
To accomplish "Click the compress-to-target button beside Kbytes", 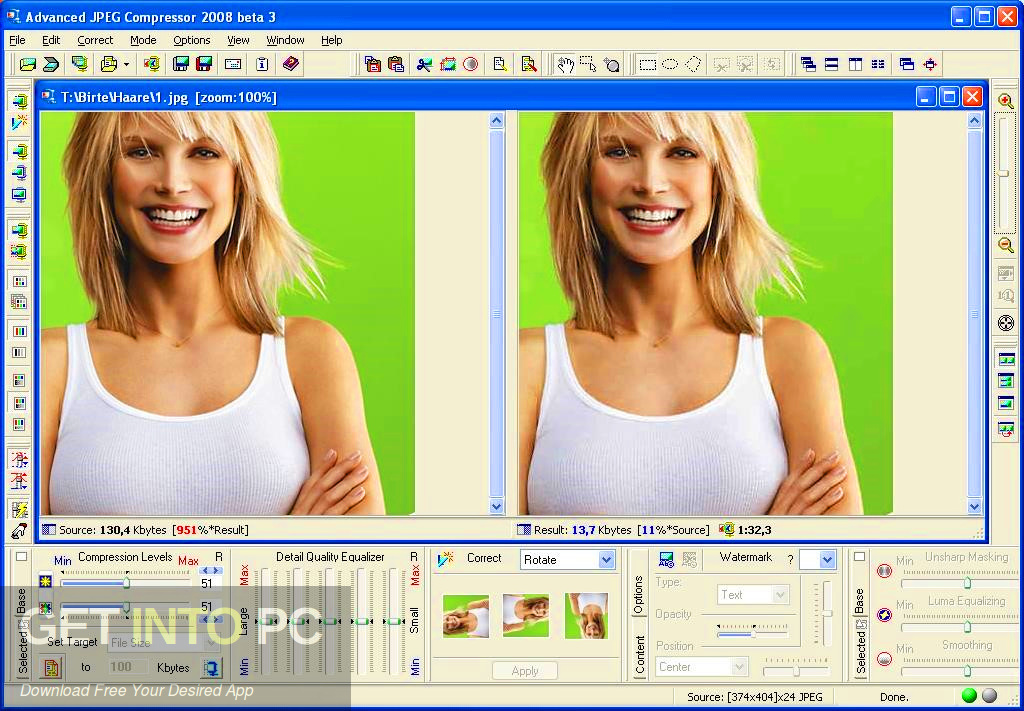I will (x=211, y=667).
